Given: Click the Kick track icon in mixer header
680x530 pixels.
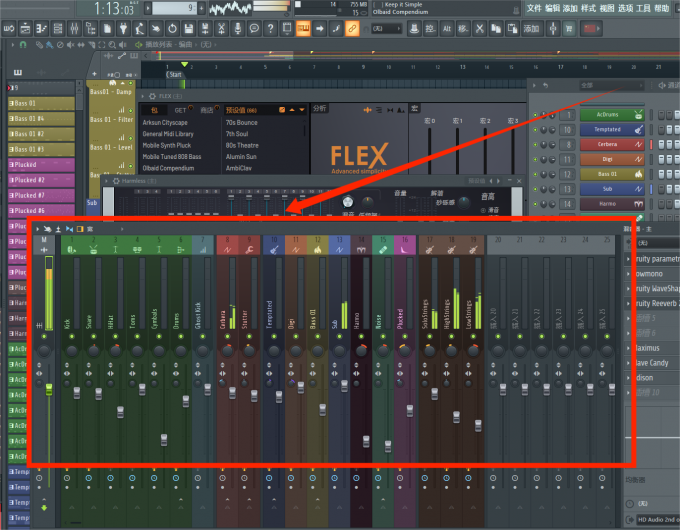Looking at the screenshot, I should [x=71, y=248].
